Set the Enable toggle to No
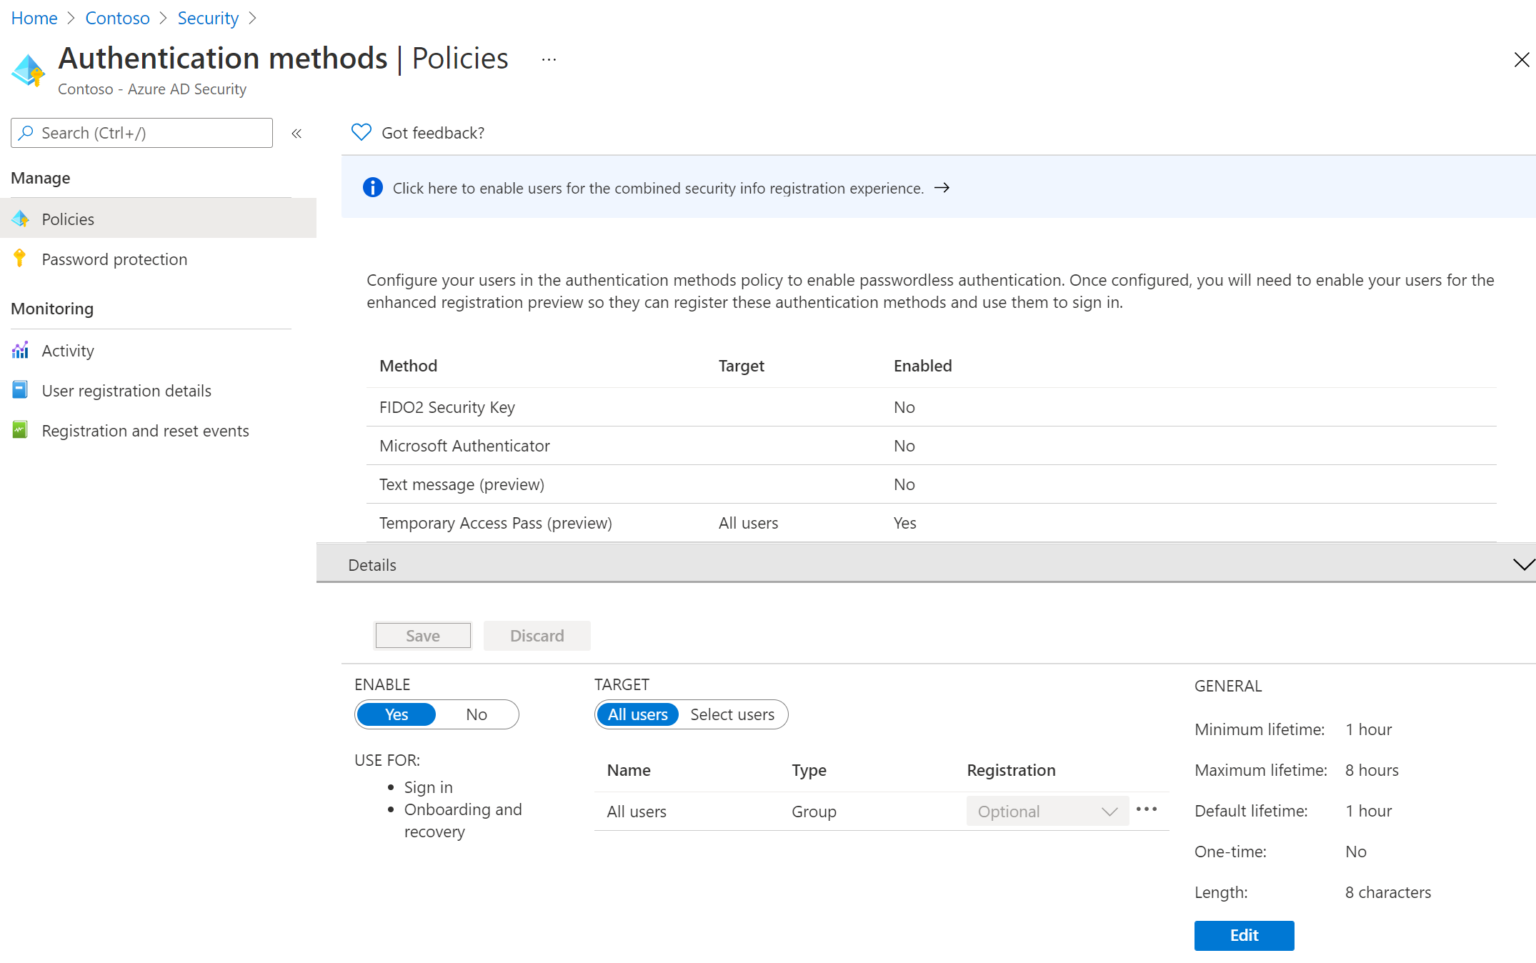Screen dimensions: 1536x963 tap(477, 714)
